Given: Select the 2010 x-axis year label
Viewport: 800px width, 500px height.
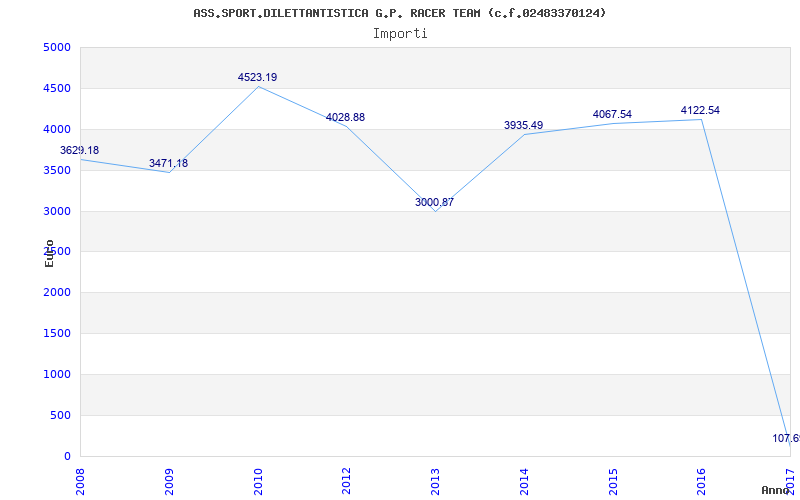Looking at the screenshot, I should [258, 482].
